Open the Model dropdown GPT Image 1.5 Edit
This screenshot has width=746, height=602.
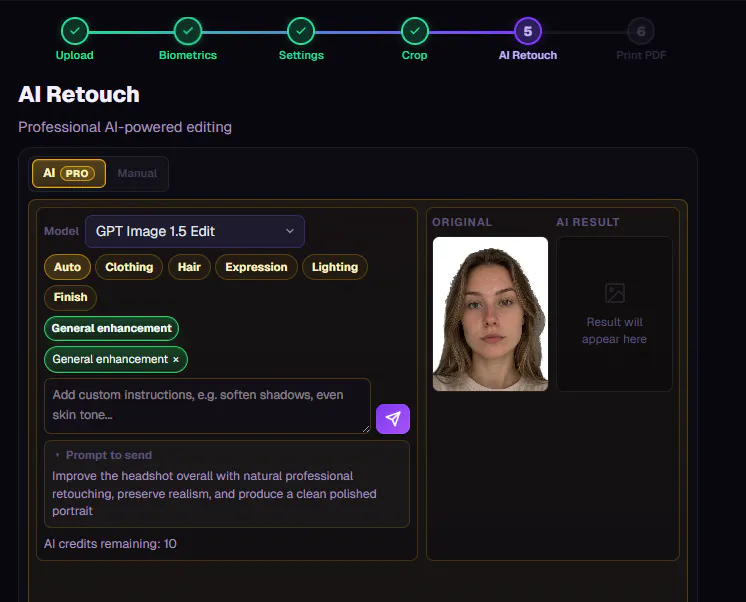click(195, 231)
